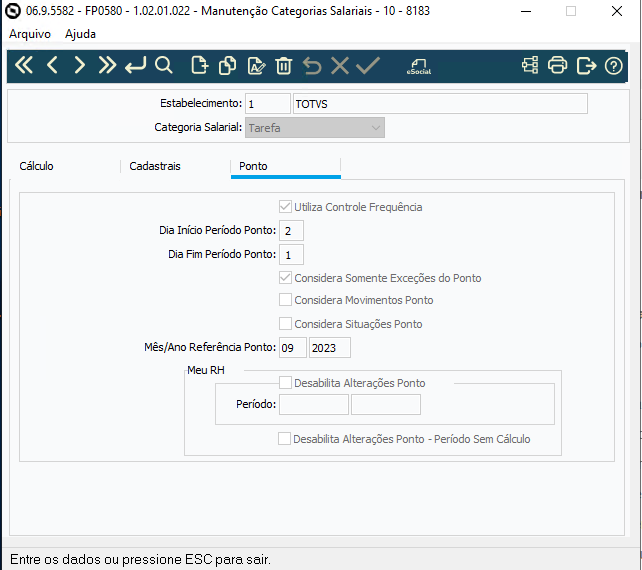Open help question mark icon

point(613,66)
